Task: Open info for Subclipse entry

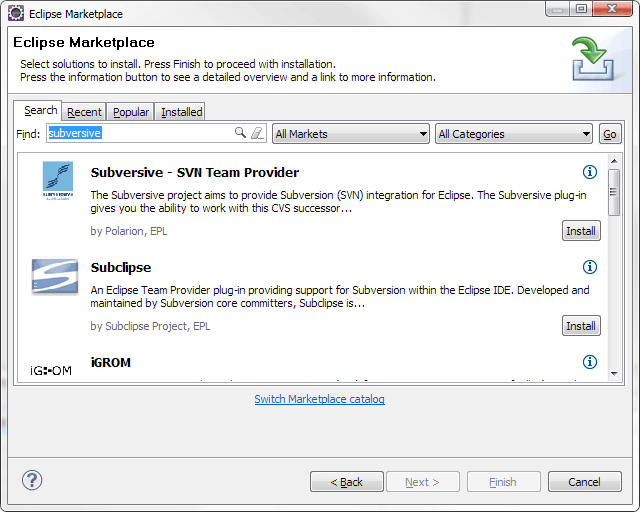Action: 589,267
